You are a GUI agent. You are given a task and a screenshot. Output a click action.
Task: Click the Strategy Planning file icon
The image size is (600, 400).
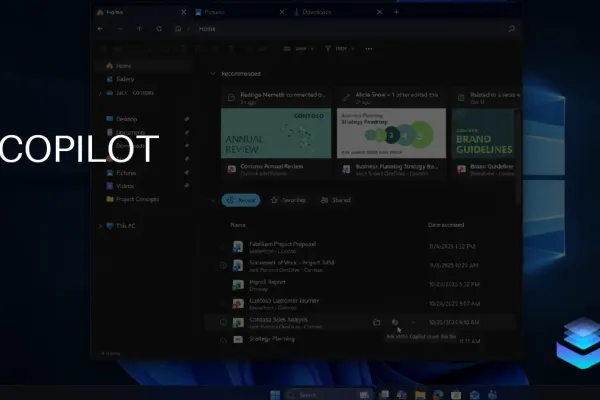click(238, 339)
